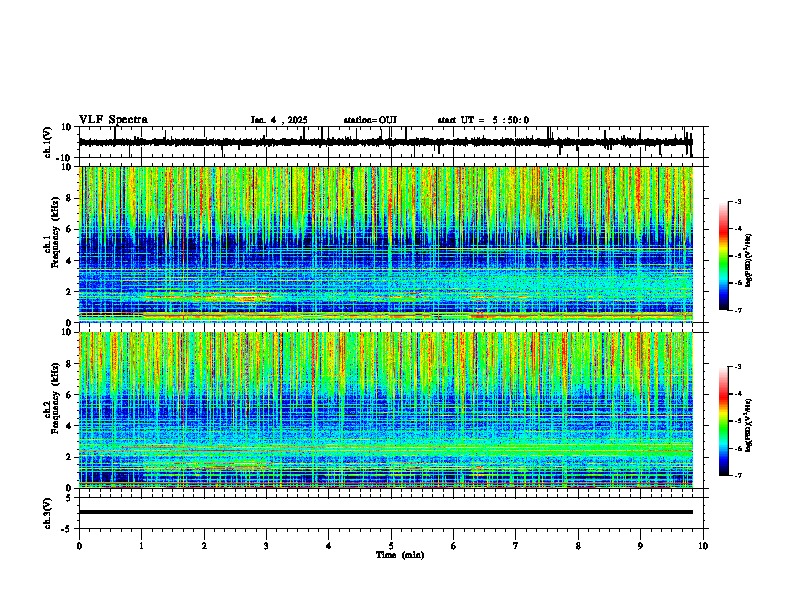Click the log(PSD) label beside ch.1 color bar
792x612 pixels.
point(749,261)
